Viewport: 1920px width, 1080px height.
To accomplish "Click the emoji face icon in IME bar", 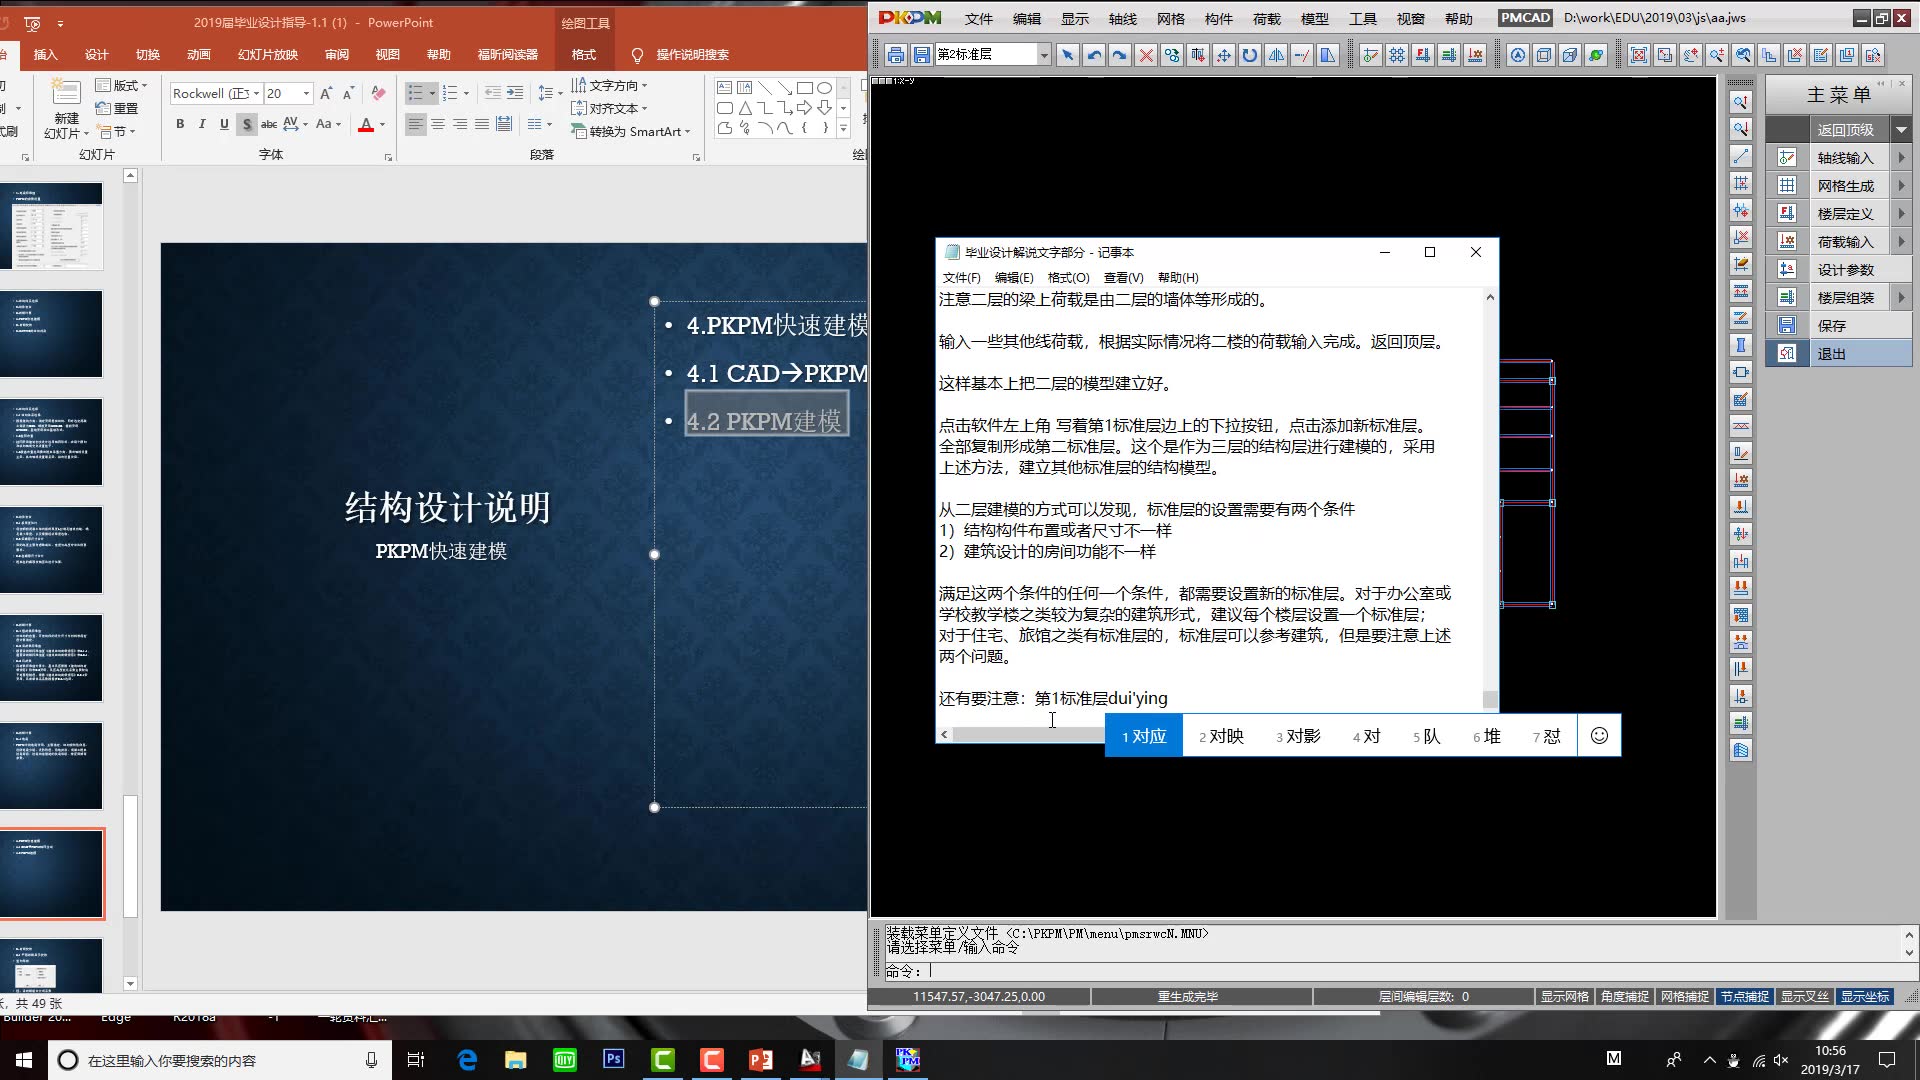I will pyautogui.click(x=1599, y=736).
